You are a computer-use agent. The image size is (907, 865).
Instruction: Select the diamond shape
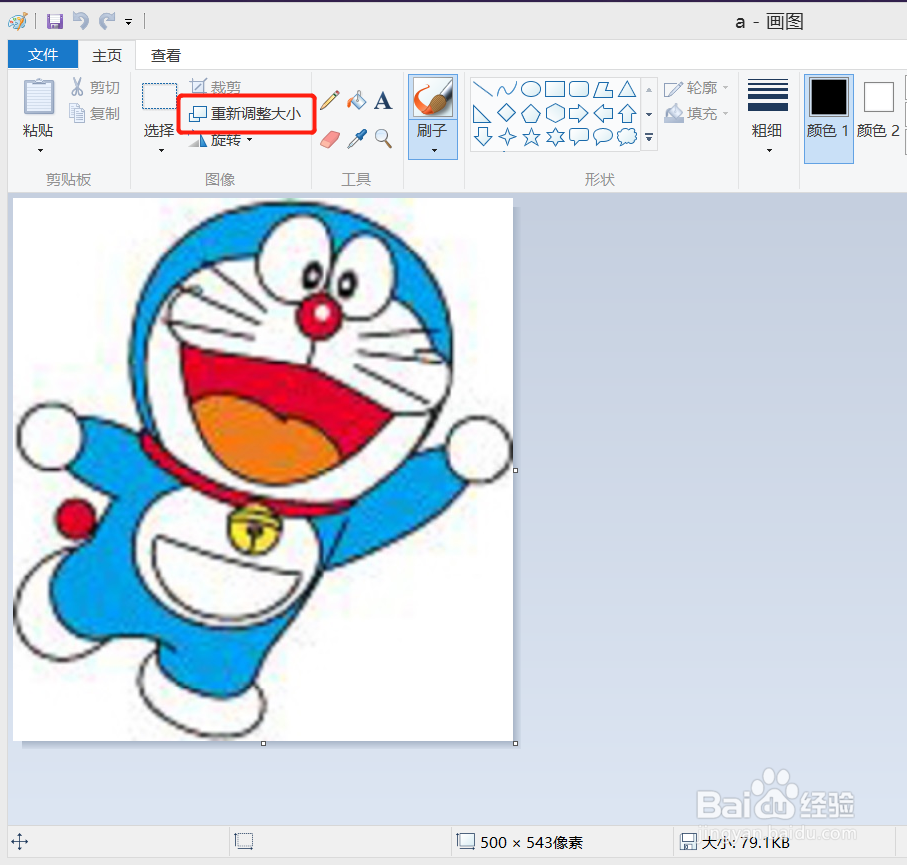pos(507,113)
